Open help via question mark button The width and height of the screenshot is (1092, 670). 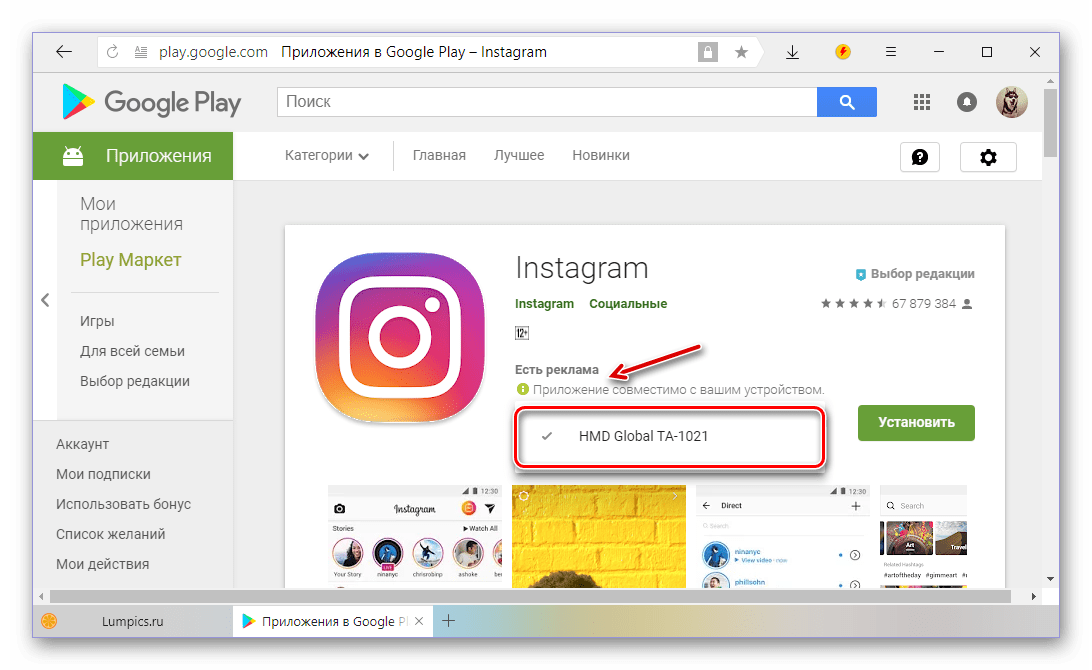point(920,157)
